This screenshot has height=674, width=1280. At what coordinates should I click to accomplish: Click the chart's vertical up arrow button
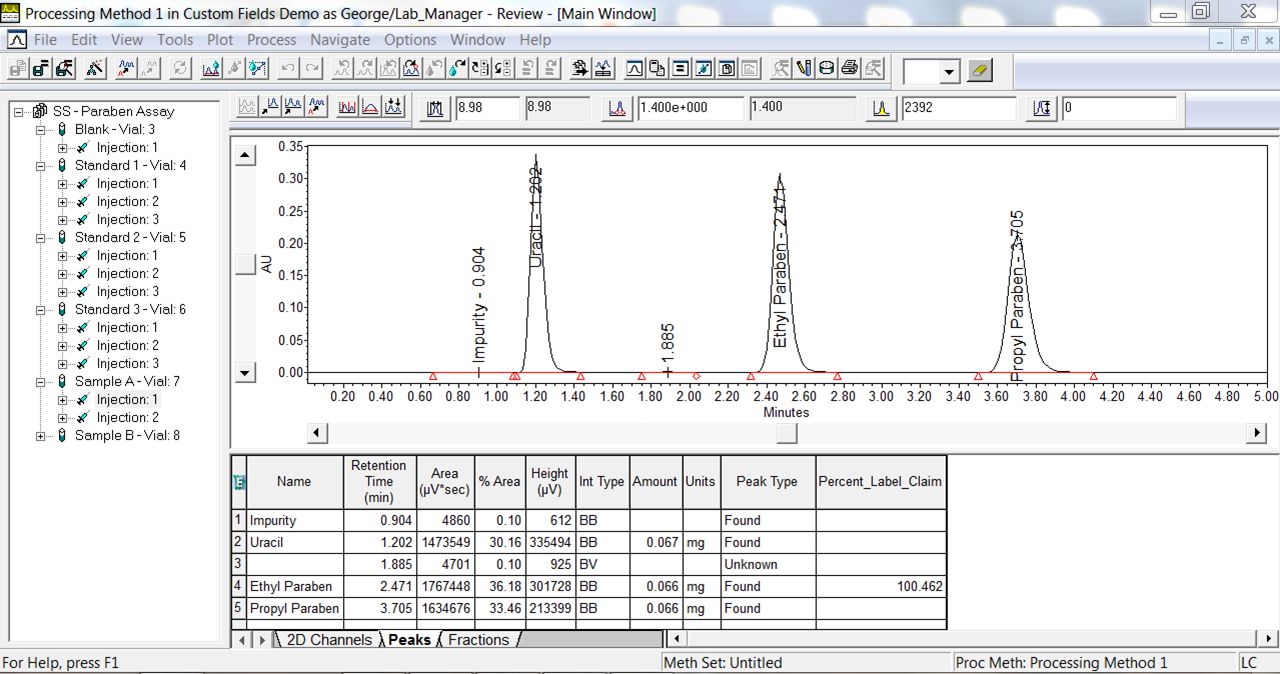pos(244,155)
